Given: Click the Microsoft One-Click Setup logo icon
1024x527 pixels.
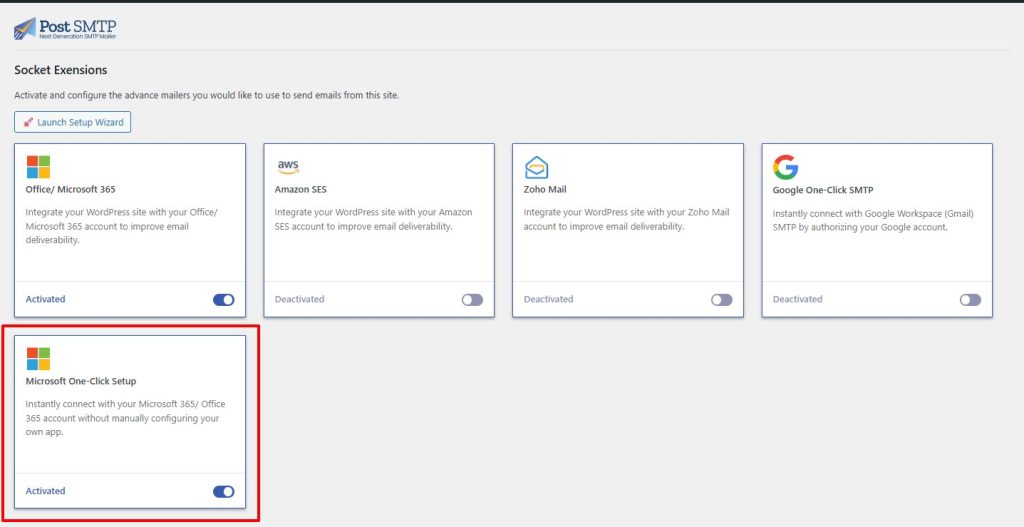Looking at the screenshot, I should coord(38,359).
